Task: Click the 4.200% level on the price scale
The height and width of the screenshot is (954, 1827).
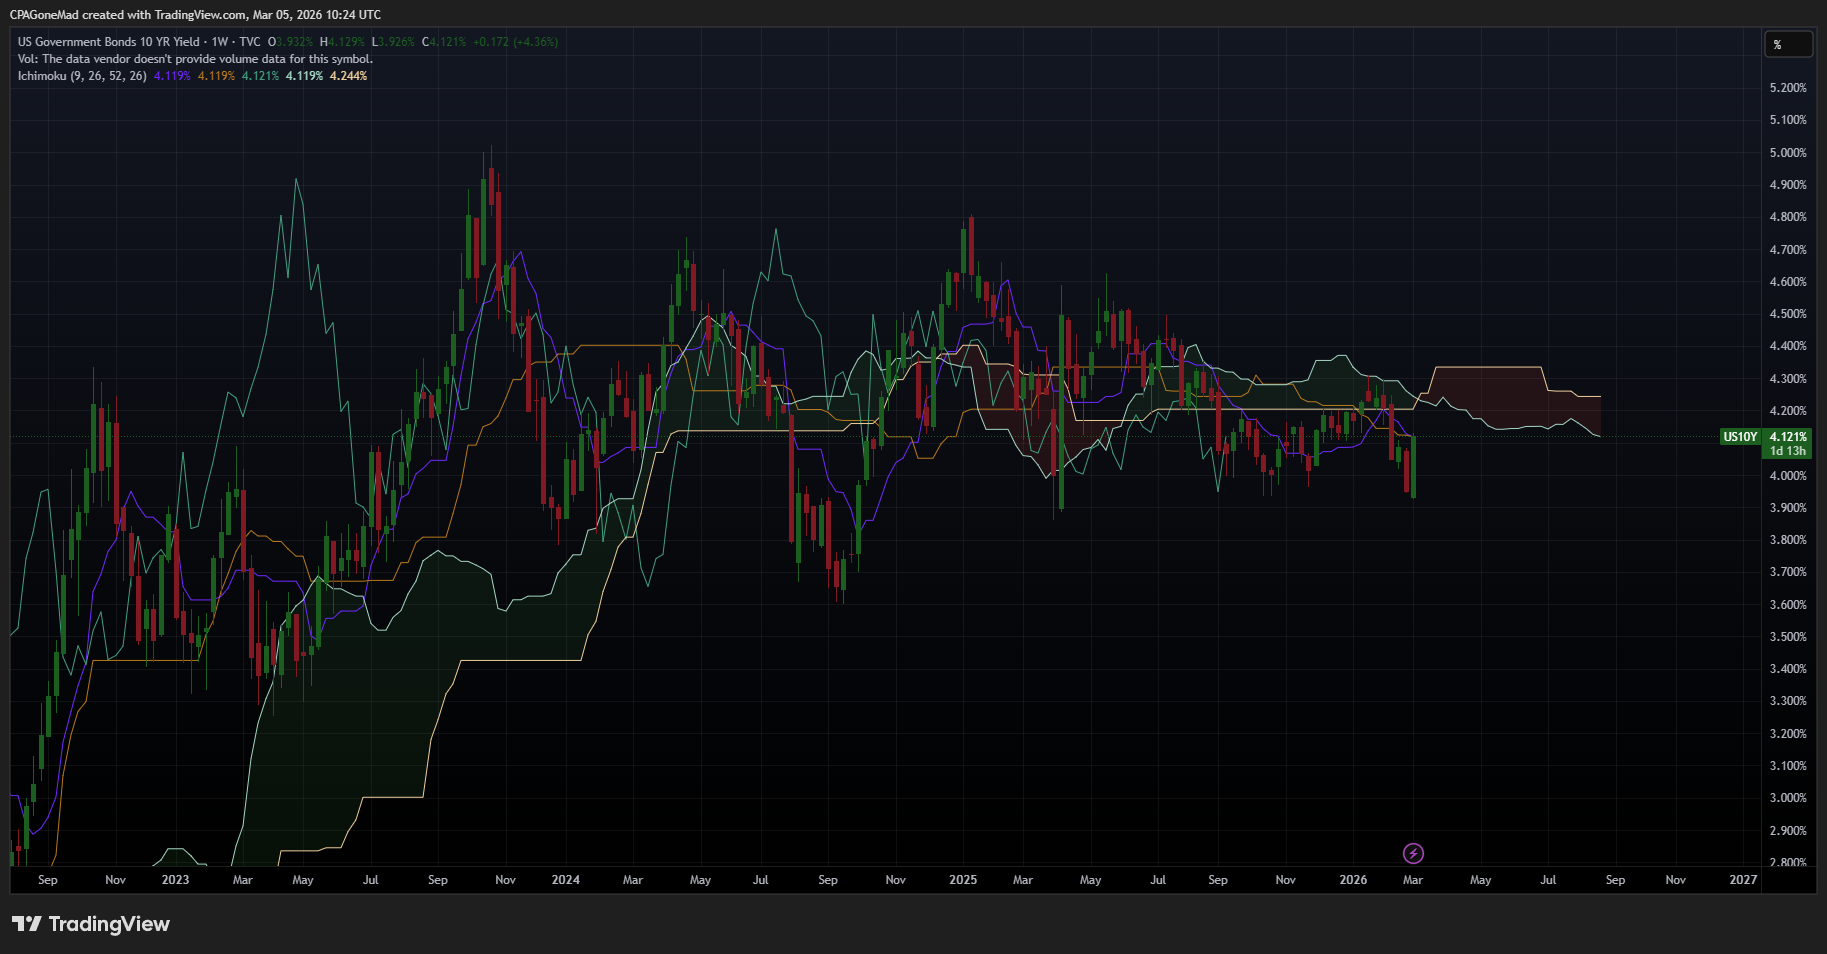Action: pyautogui.click(x=1790, y=411)
